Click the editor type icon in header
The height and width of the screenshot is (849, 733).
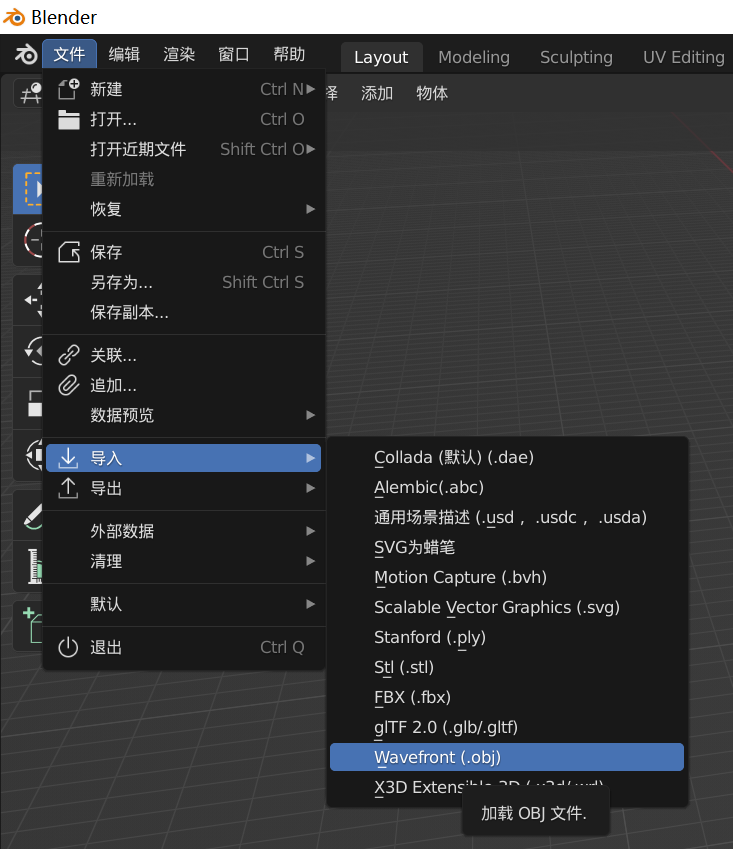point(30,93)
